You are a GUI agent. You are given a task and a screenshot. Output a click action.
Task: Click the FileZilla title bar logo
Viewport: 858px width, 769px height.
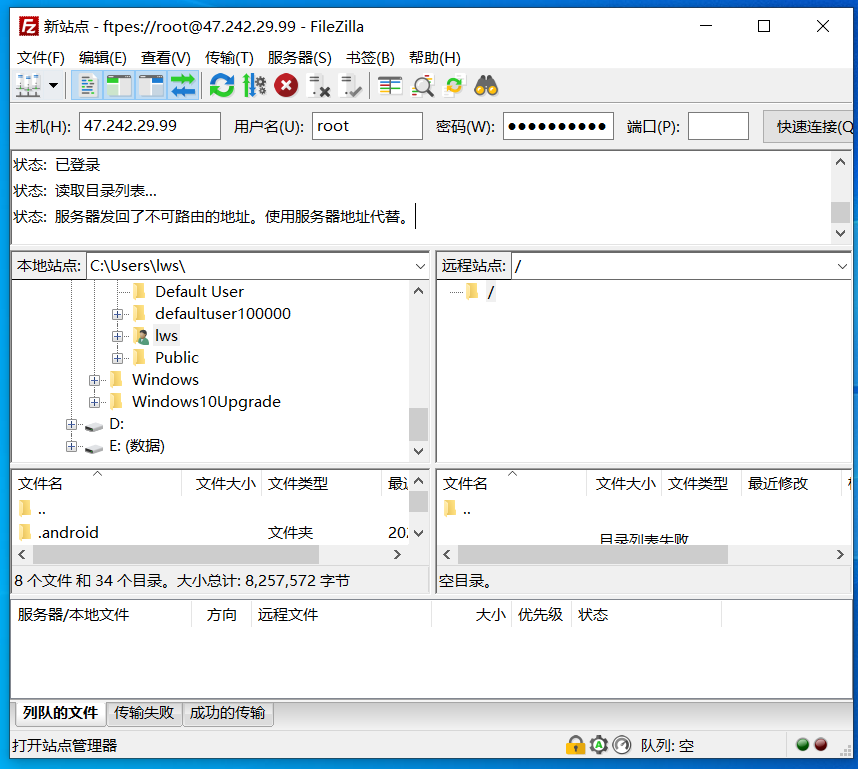tap(28, 26)
